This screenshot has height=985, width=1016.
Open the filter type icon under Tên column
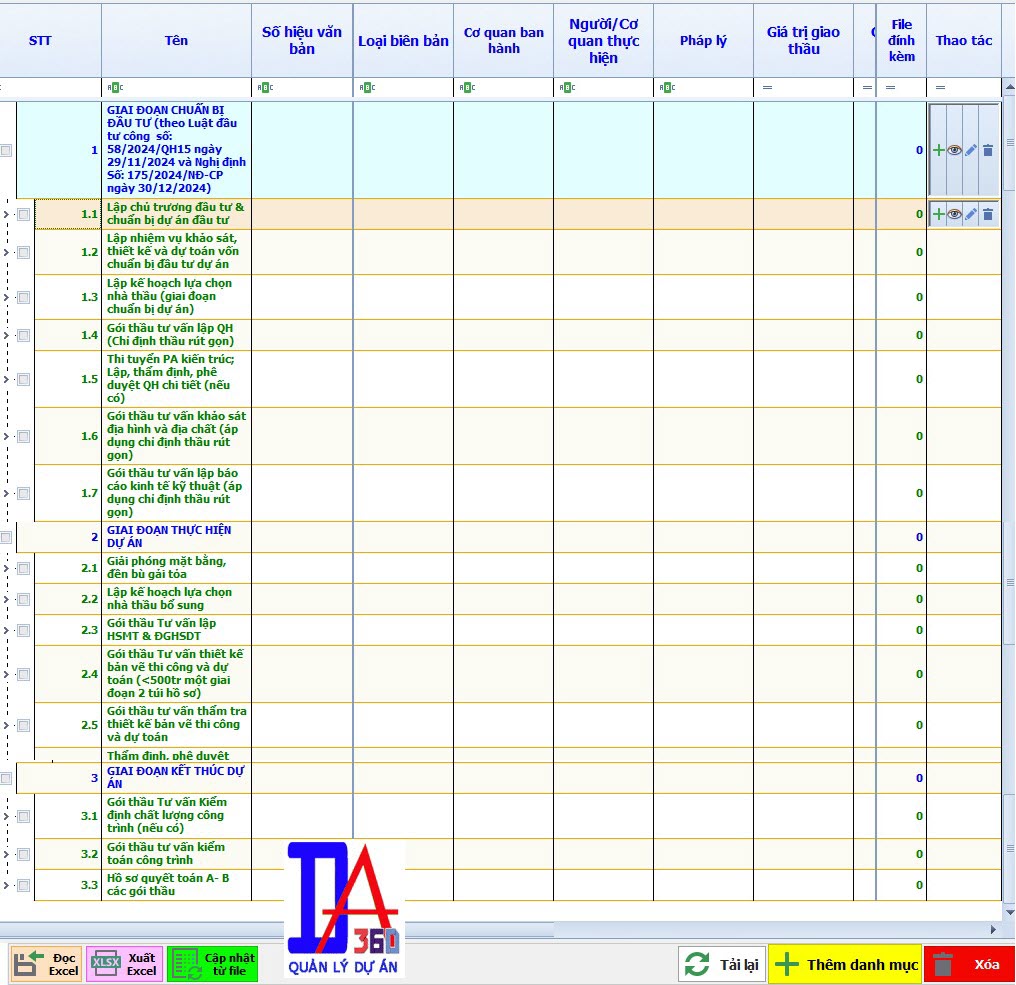[114, 88]
